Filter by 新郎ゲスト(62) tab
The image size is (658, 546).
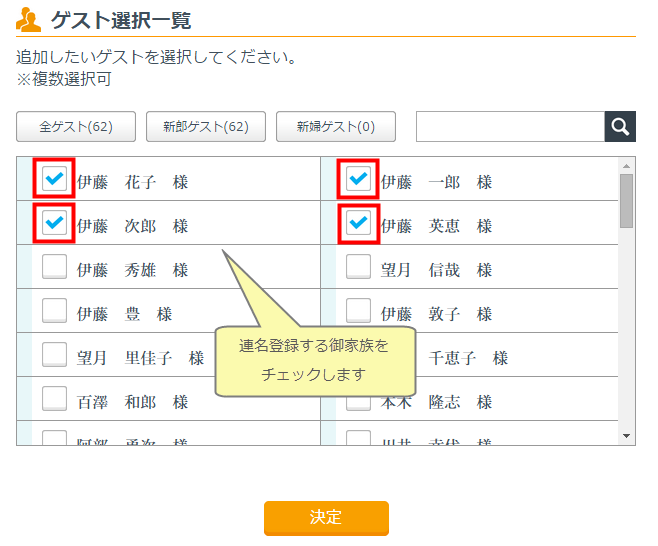coord(205,127)
